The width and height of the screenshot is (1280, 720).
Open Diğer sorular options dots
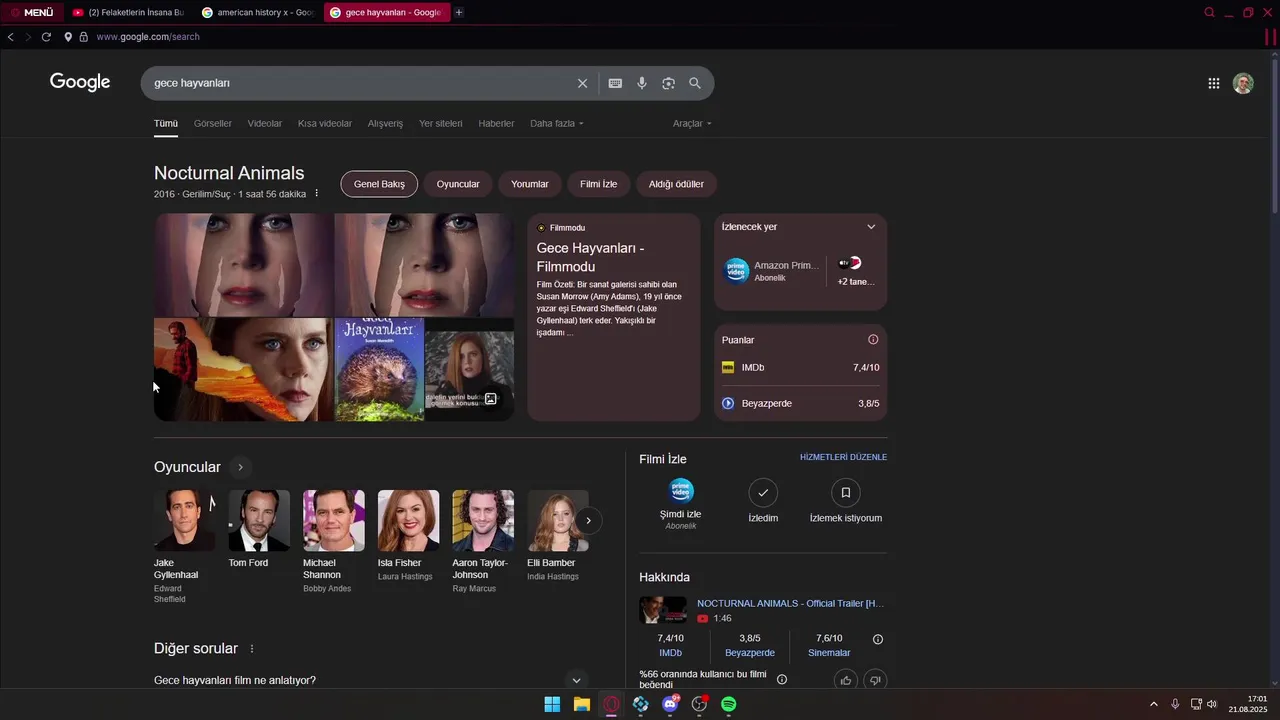(x=252, y=649)
